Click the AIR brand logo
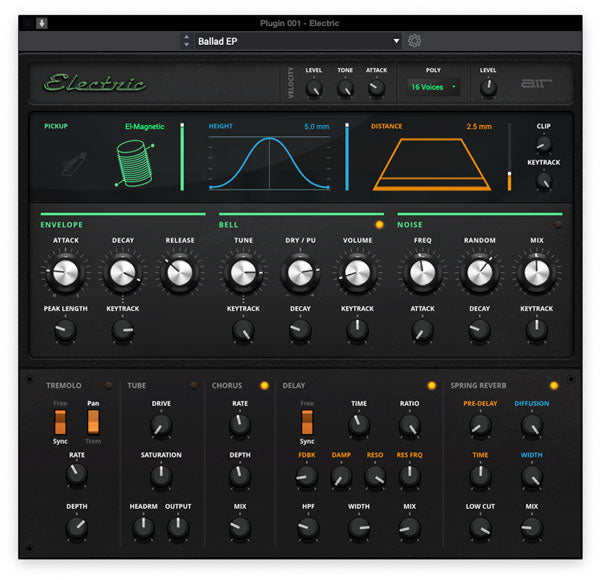Screen dimensions: 600x580 pyautogui.click(x=536, y=83)
